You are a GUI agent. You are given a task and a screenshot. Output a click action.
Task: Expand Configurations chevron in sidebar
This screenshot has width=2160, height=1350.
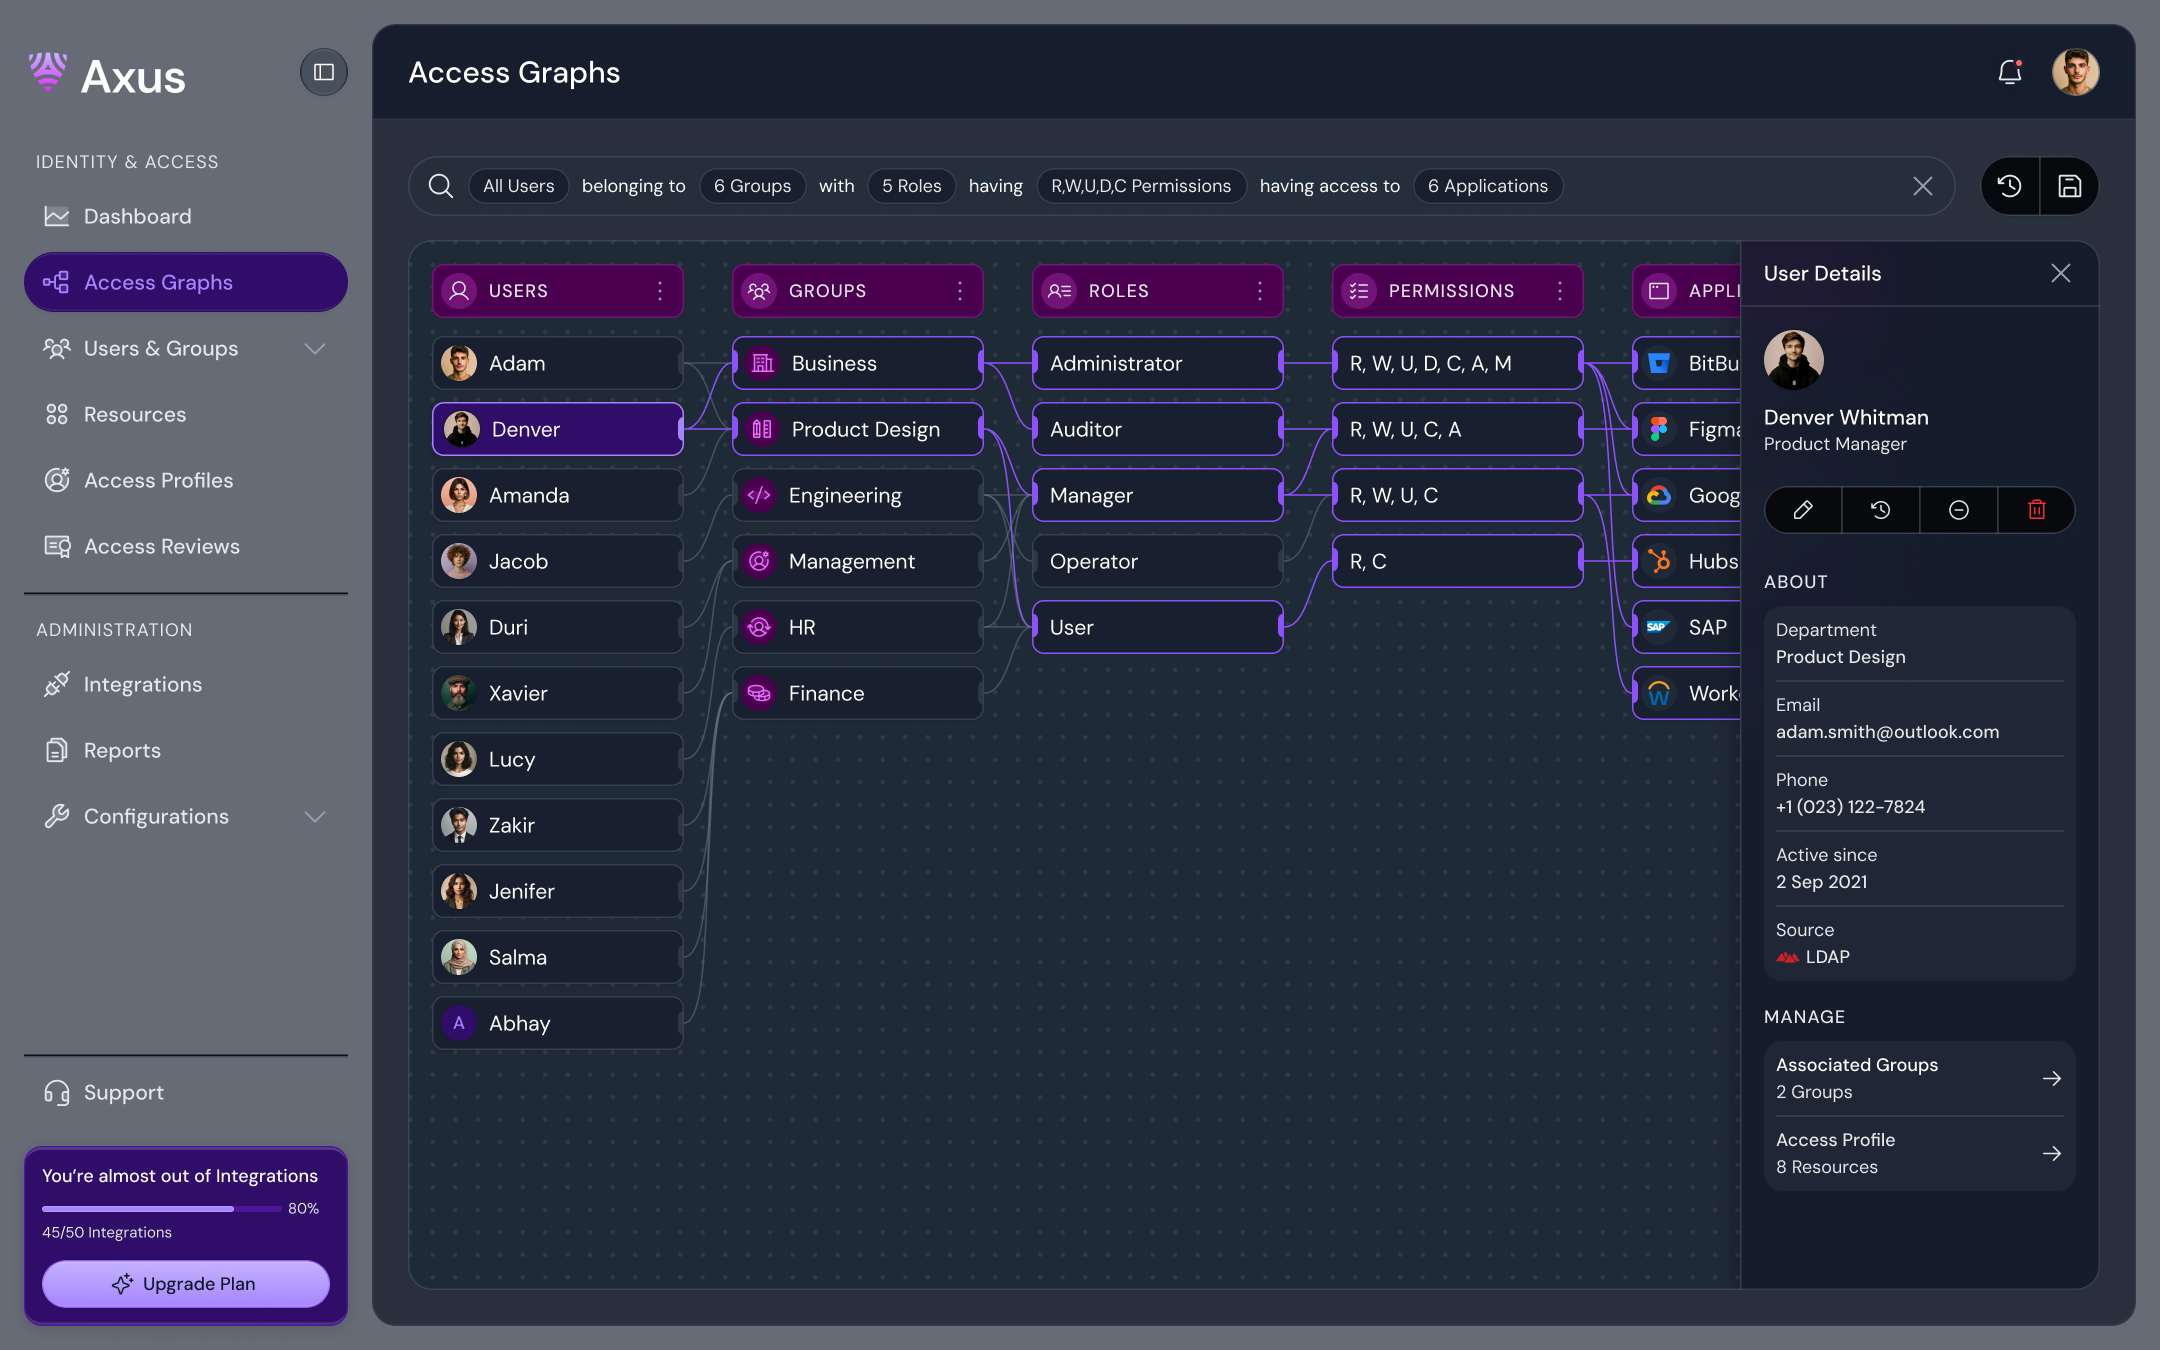[315, 817]
